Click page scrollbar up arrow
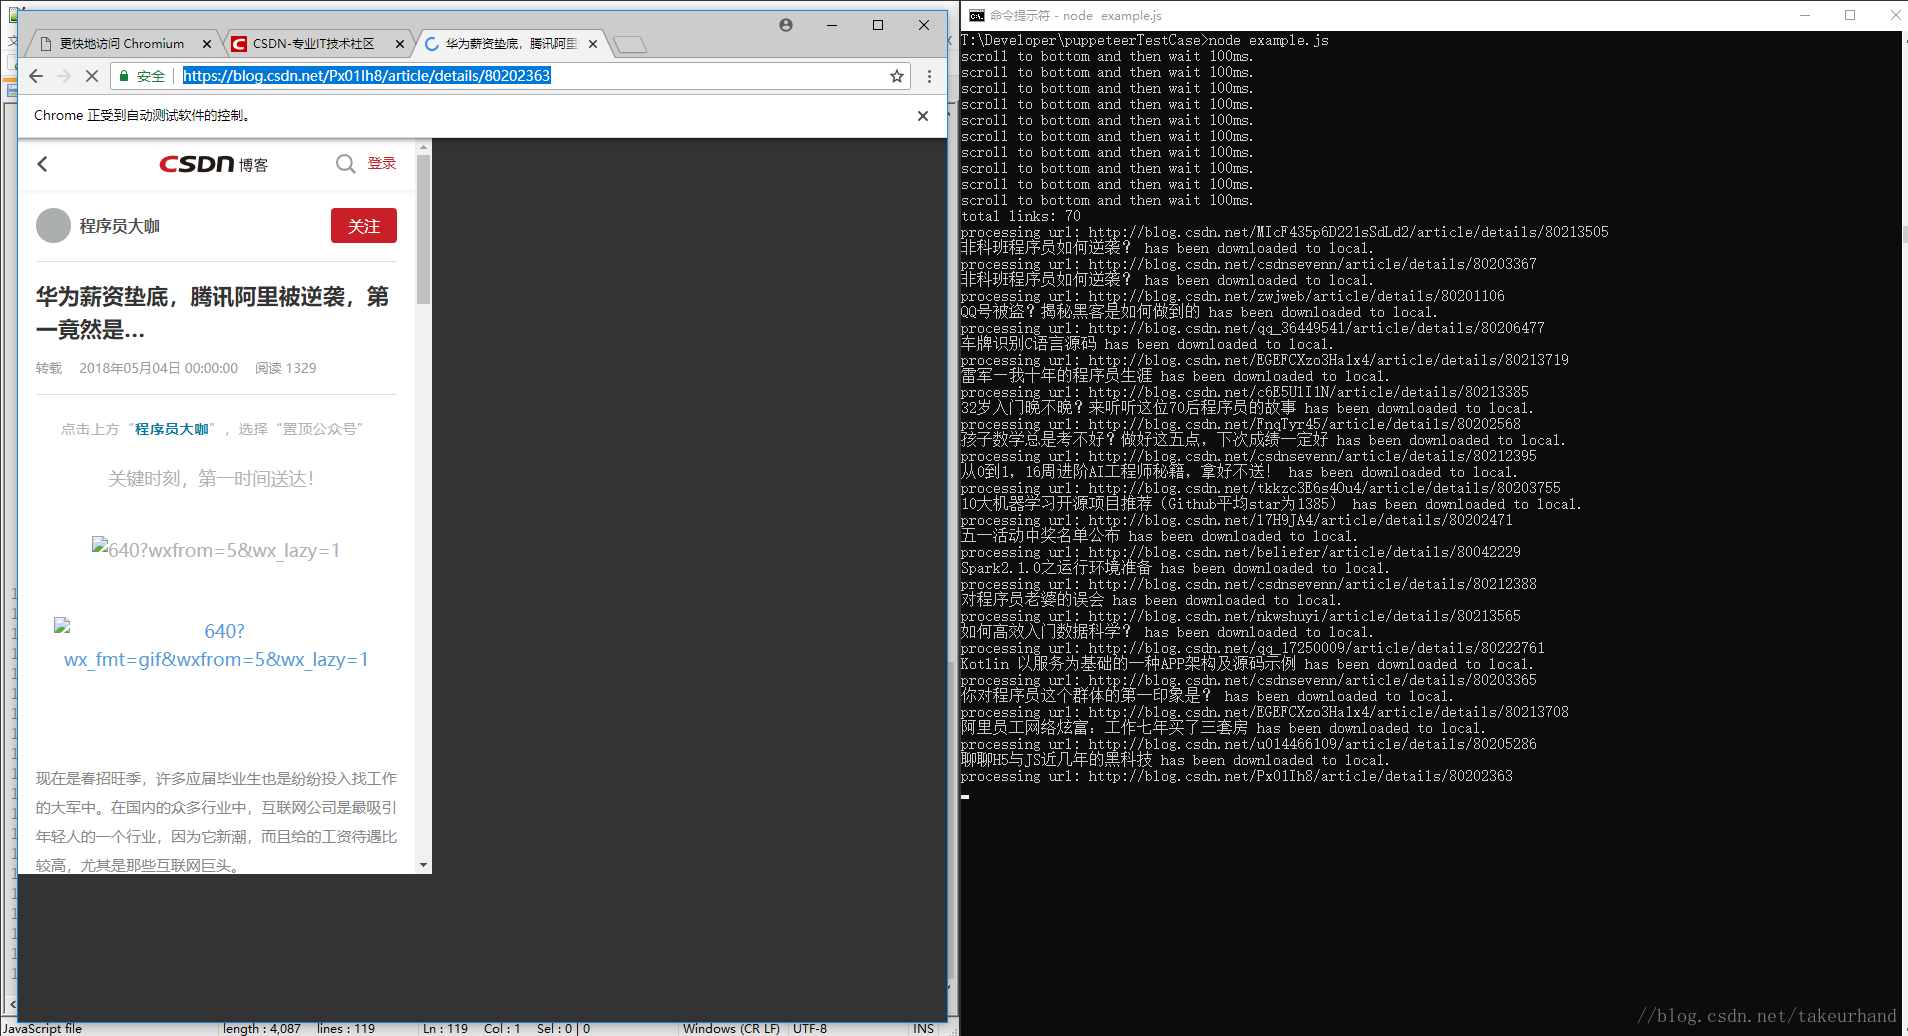Image resolution: width=1908 pixels, height=1036 pixels. tap(424, 147)
